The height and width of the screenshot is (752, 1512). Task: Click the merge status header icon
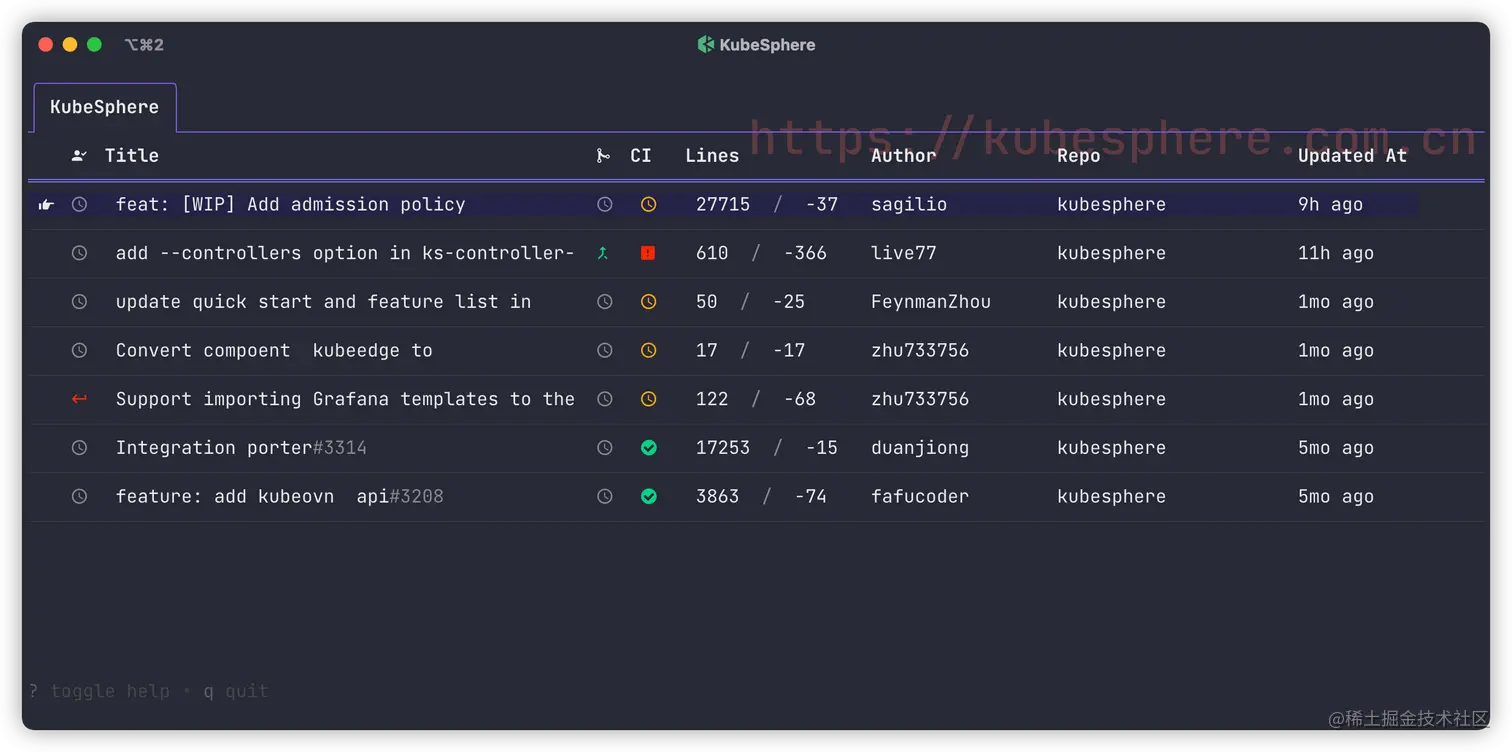click(x=603, y=156)
